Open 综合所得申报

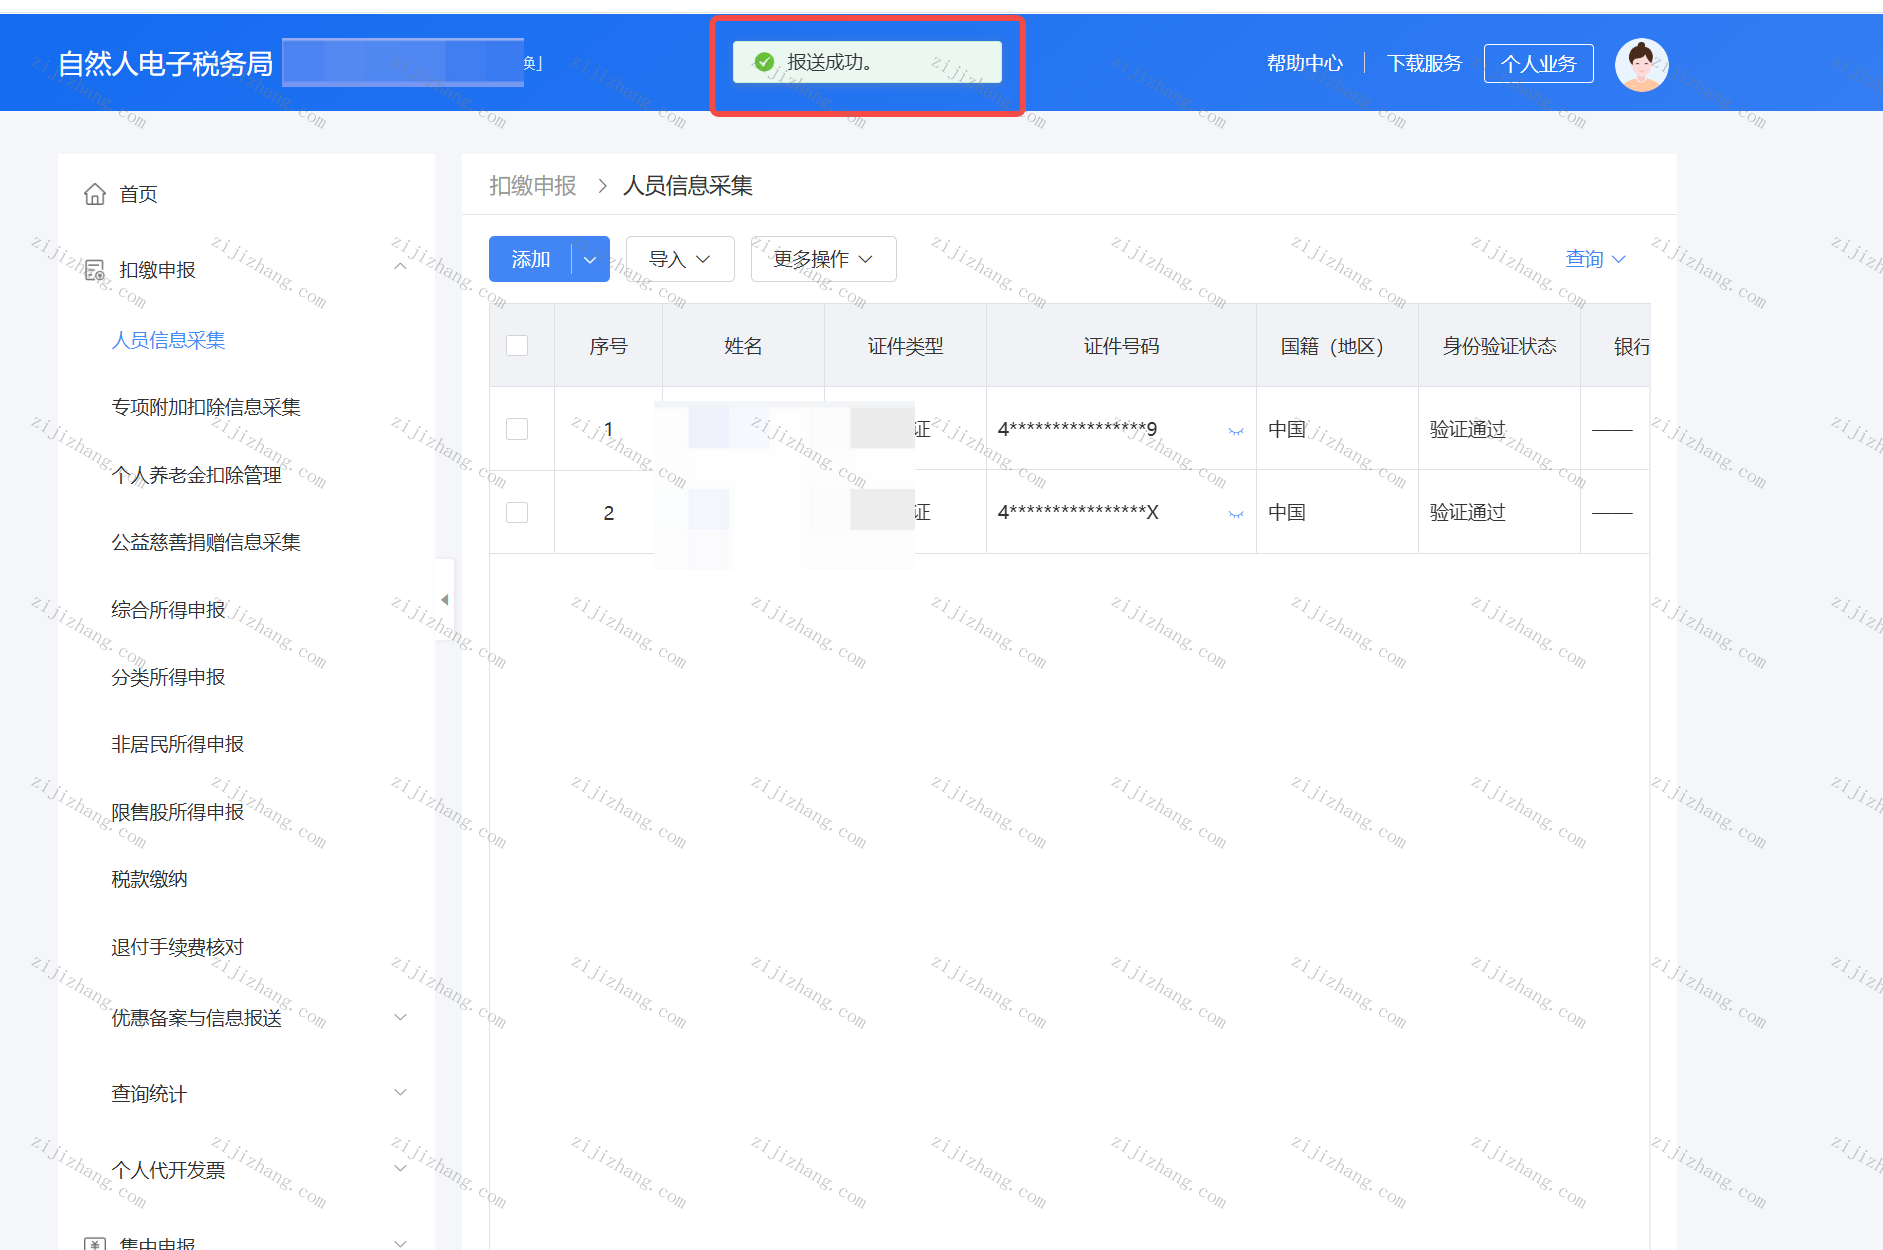click(168, 610)
